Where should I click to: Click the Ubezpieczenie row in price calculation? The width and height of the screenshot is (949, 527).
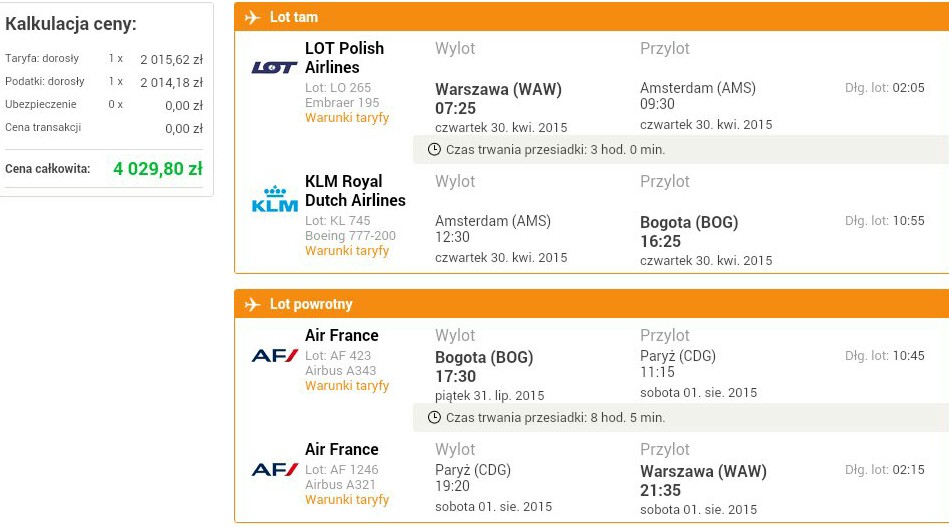click(x=104, y=105)
